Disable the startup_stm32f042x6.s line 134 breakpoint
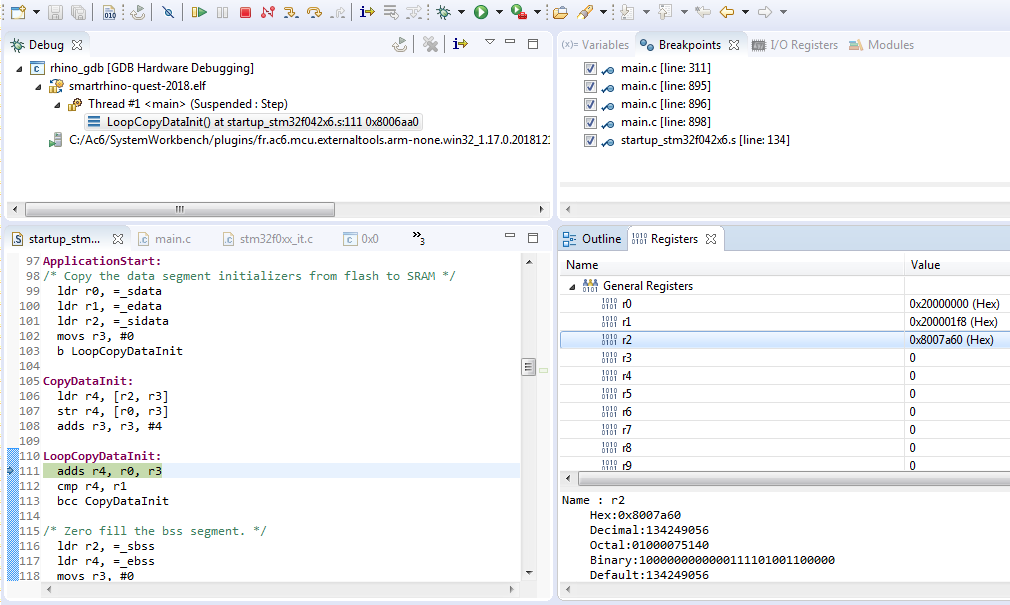The width and height of the screenshot is (1010, 605). tap(590, 140)
